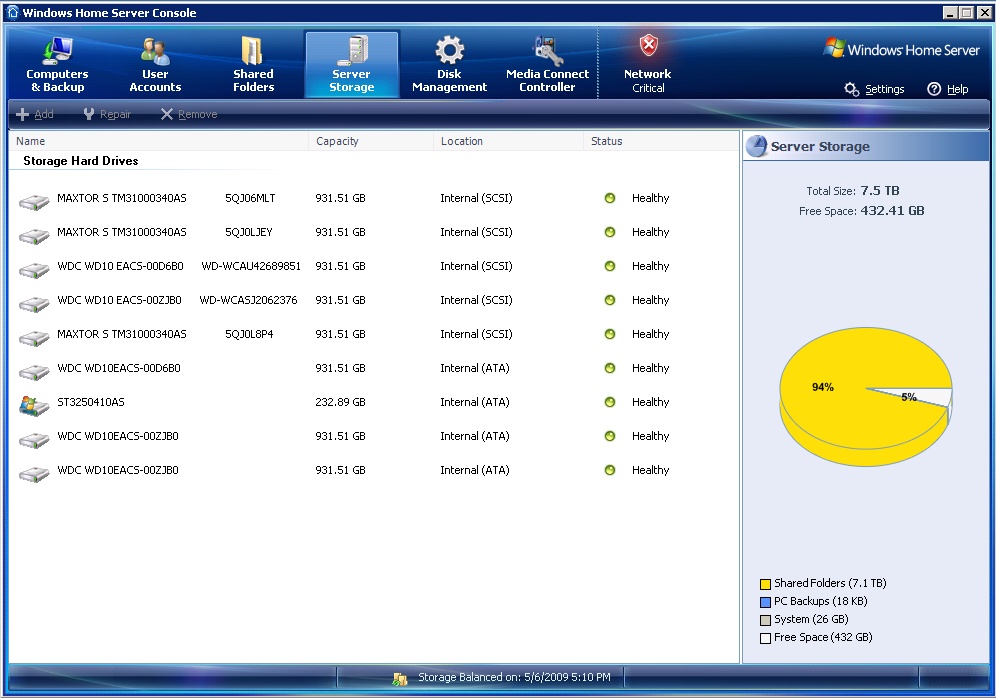This screenshot has width=996, height=698.
Task: Open the Disk Management tab
Action: click(449, 65)
